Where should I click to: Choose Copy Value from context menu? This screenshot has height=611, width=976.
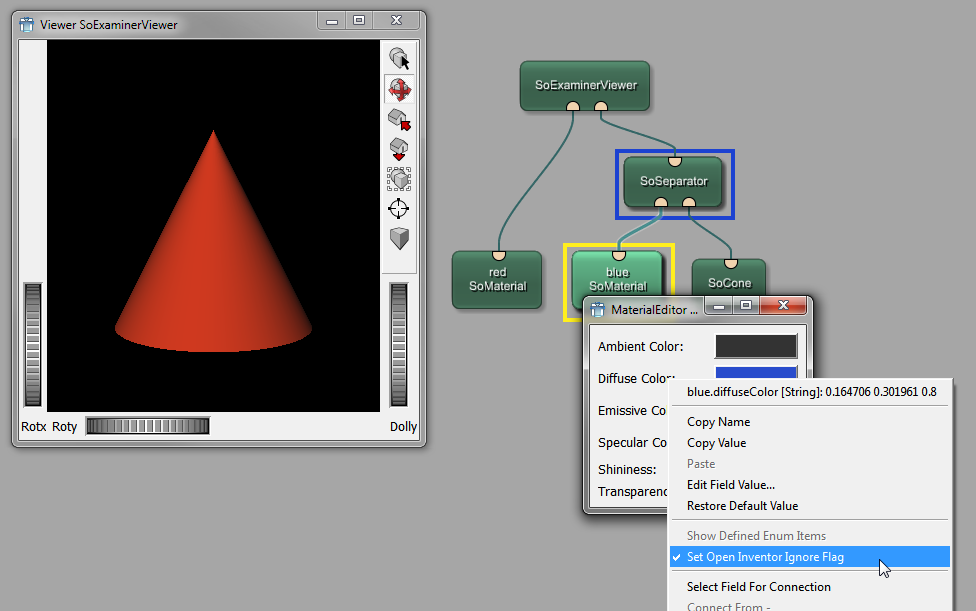point(716,443)
